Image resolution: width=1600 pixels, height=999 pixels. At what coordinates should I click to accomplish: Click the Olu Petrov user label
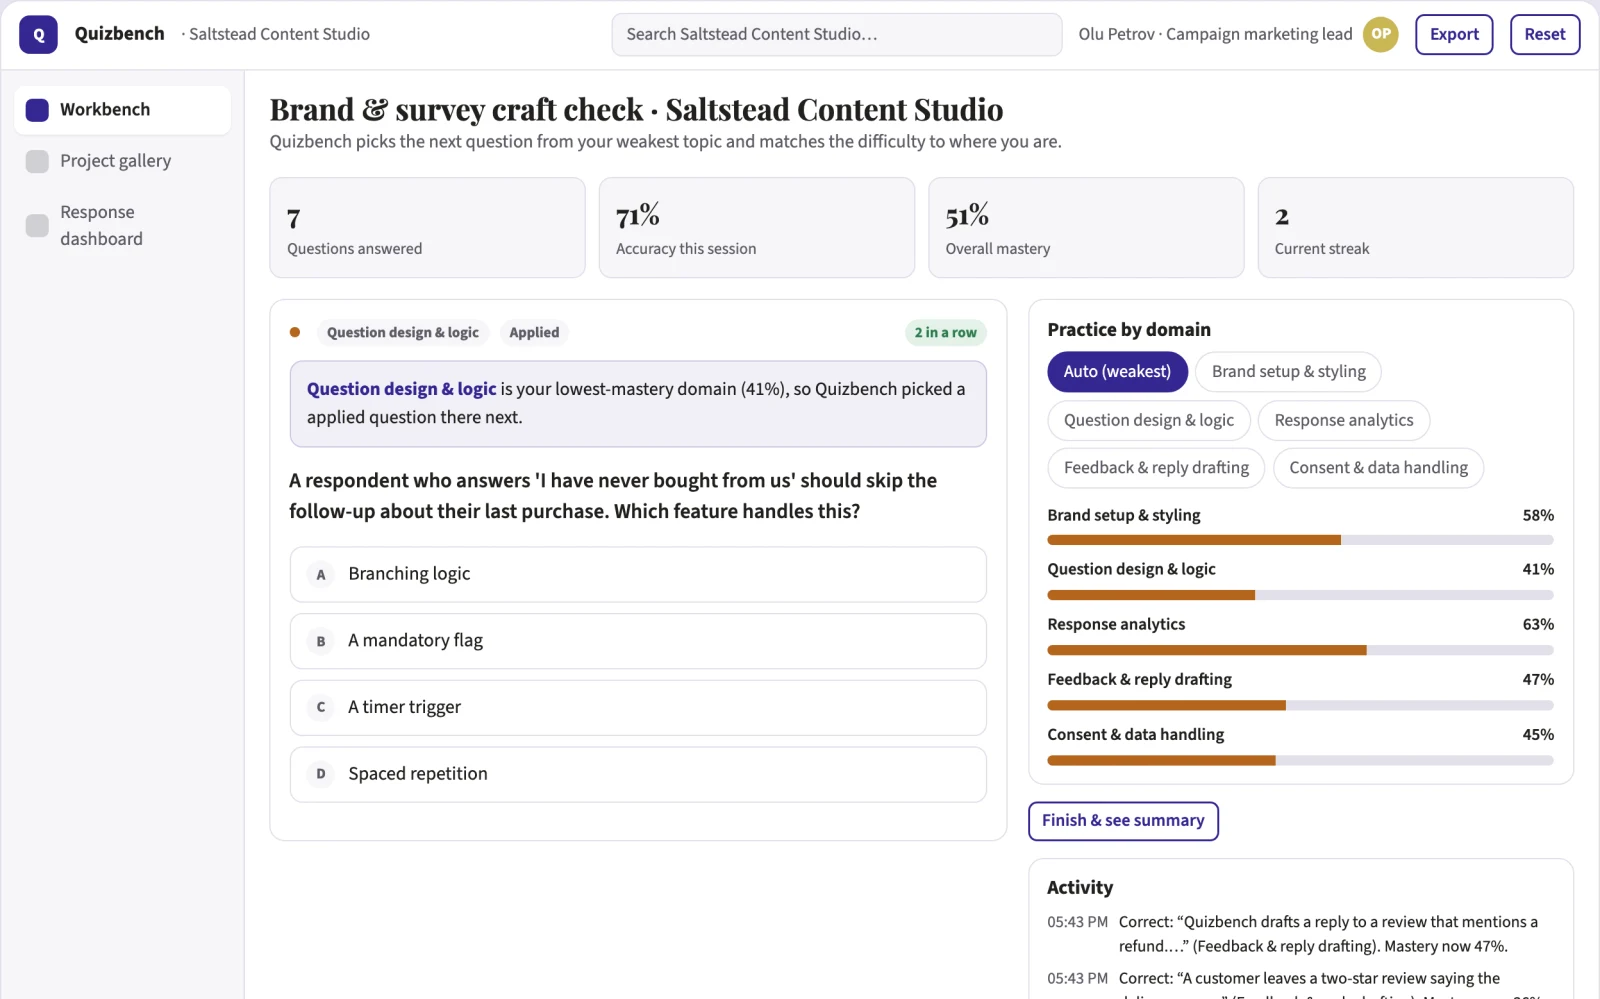tap(1215, 34)
